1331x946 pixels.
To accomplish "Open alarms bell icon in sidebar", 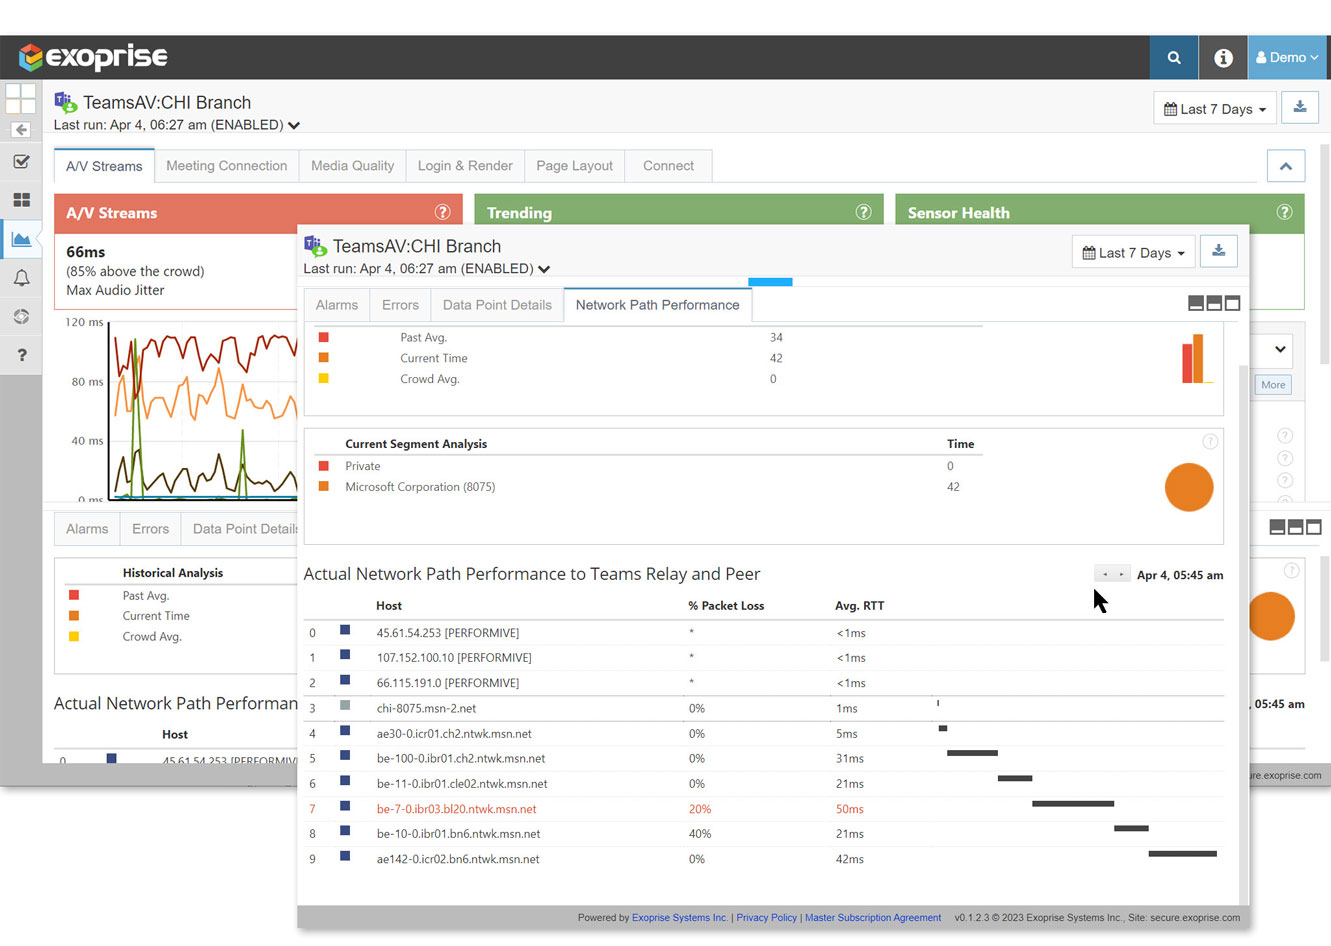I will (x=21, y=278).
